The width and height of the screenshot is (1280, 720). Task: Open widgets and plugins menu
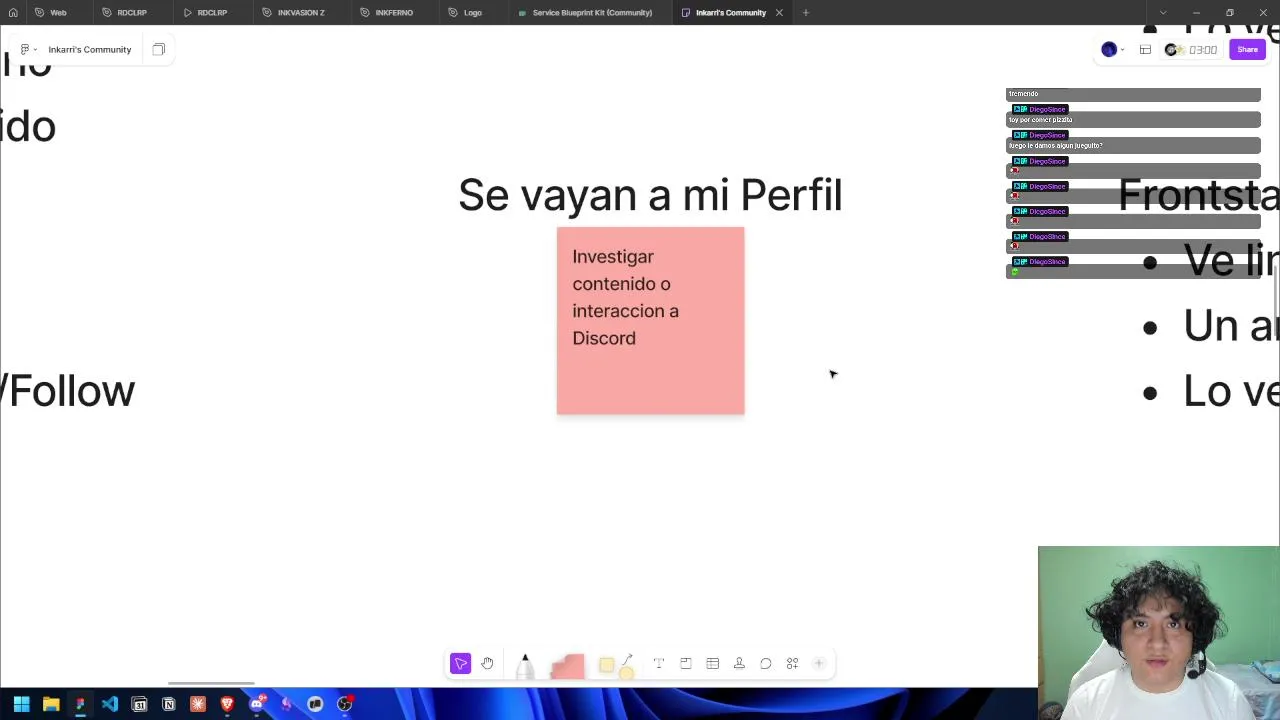[x=792, y=664]
